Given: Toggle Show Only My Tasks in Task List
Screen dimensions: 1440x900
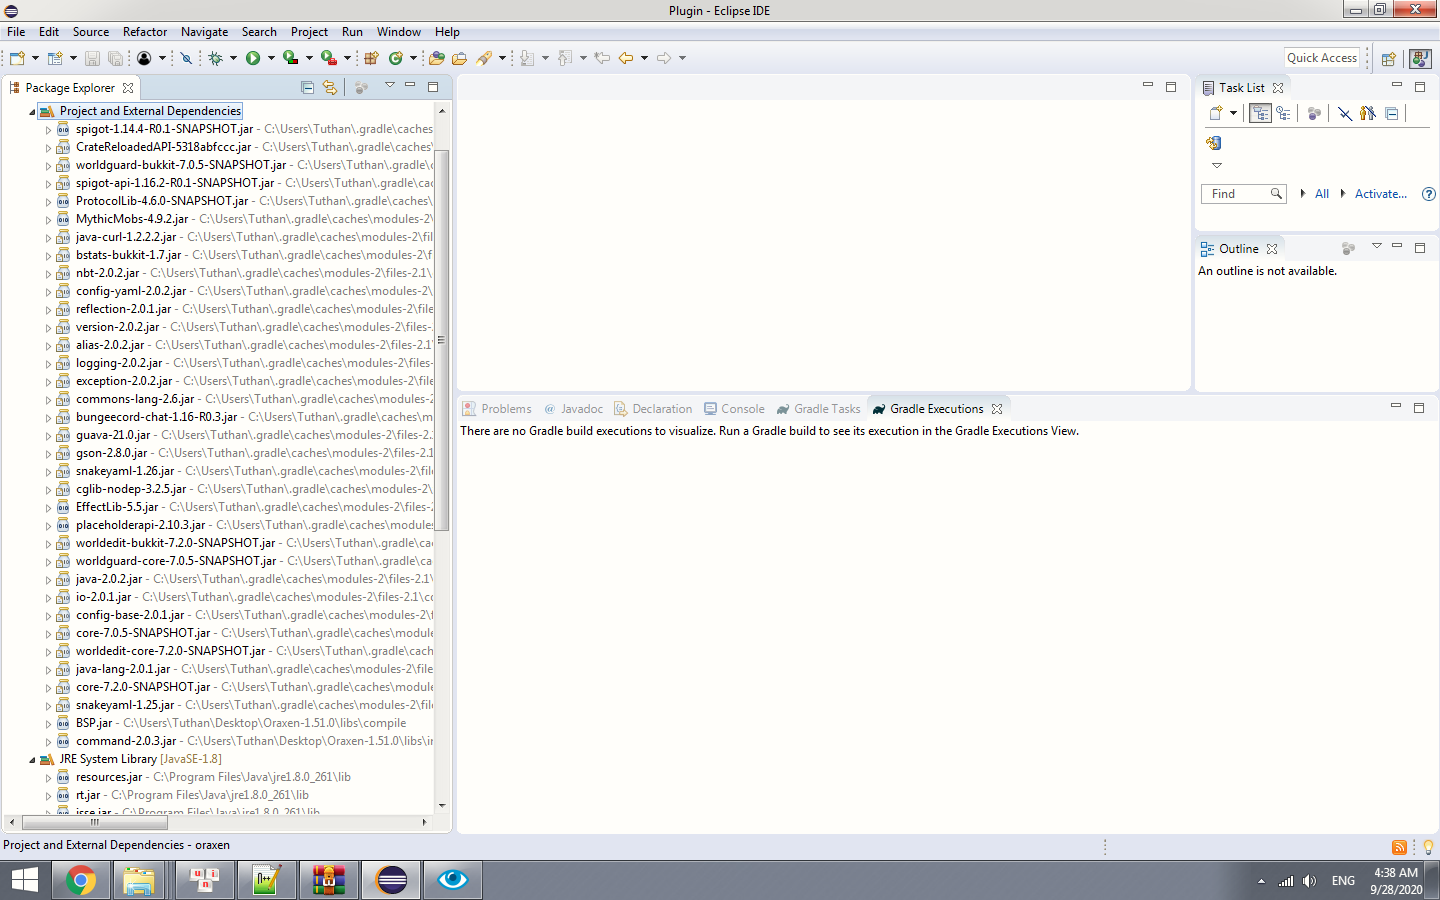Looking at the screenshot, I should tap(1367, 113).
